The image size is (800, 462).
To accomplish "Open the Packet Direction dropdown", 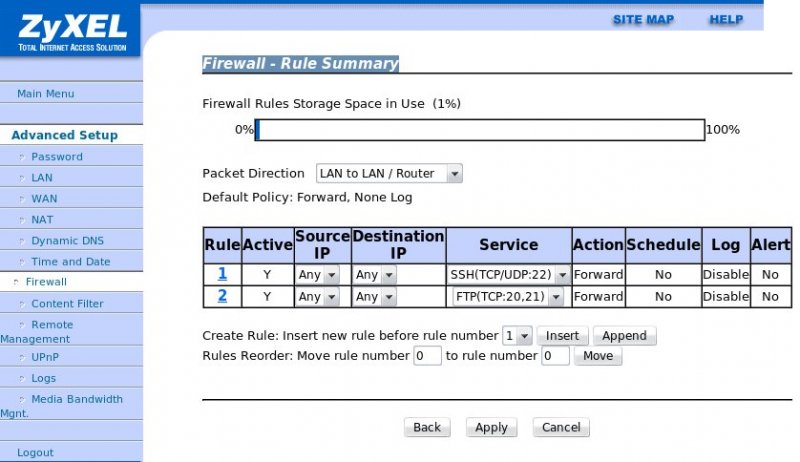I will point(389,173).
